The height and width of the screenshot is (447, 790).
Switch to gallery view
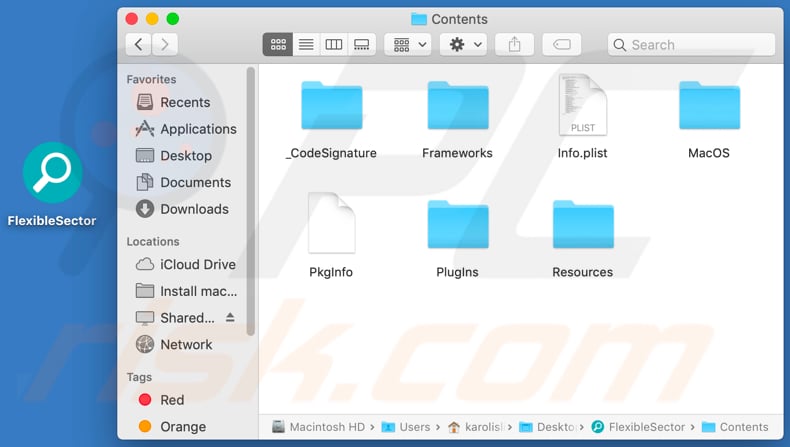tap(361, 45)
